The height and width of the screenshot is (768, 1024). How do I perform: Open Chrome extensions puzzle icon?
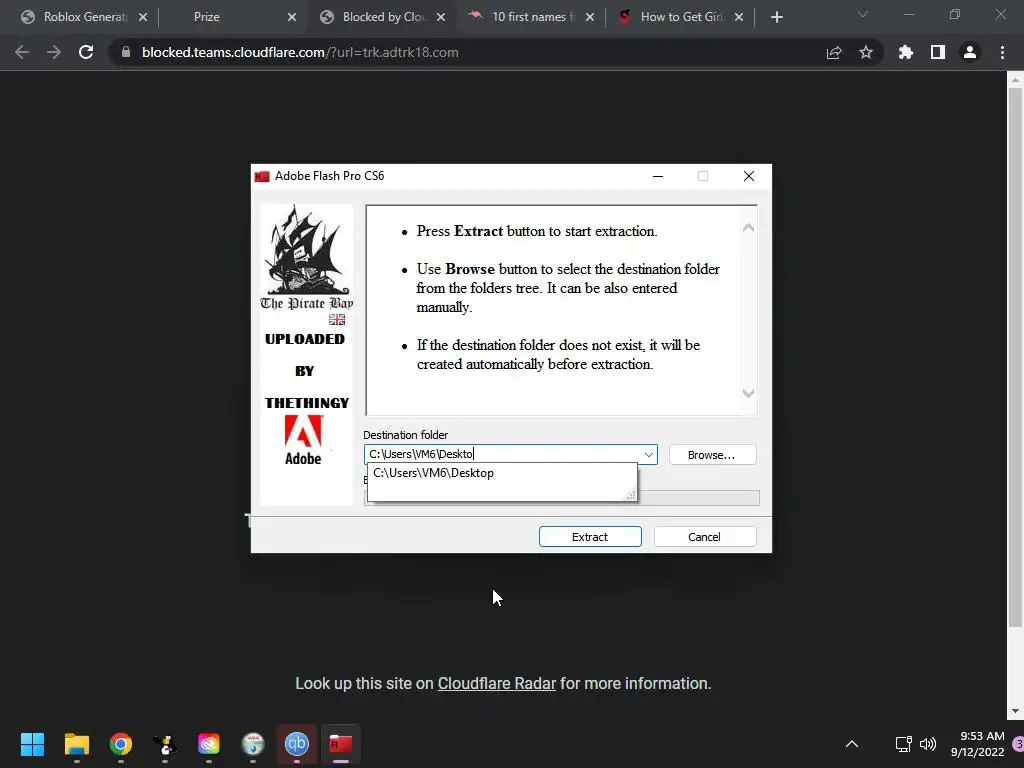coord(906,52)
